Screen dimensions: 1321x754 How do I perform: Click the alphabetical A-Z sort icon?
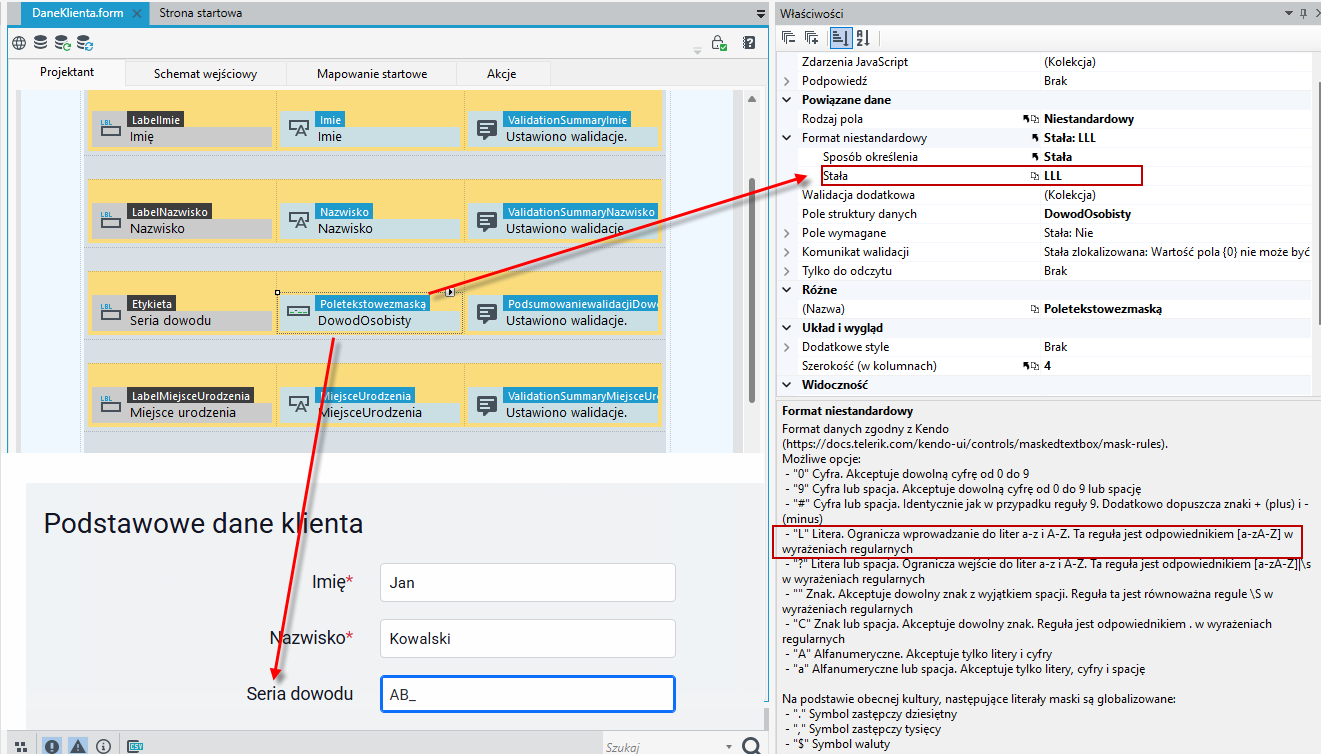click(x=863, y=38)
